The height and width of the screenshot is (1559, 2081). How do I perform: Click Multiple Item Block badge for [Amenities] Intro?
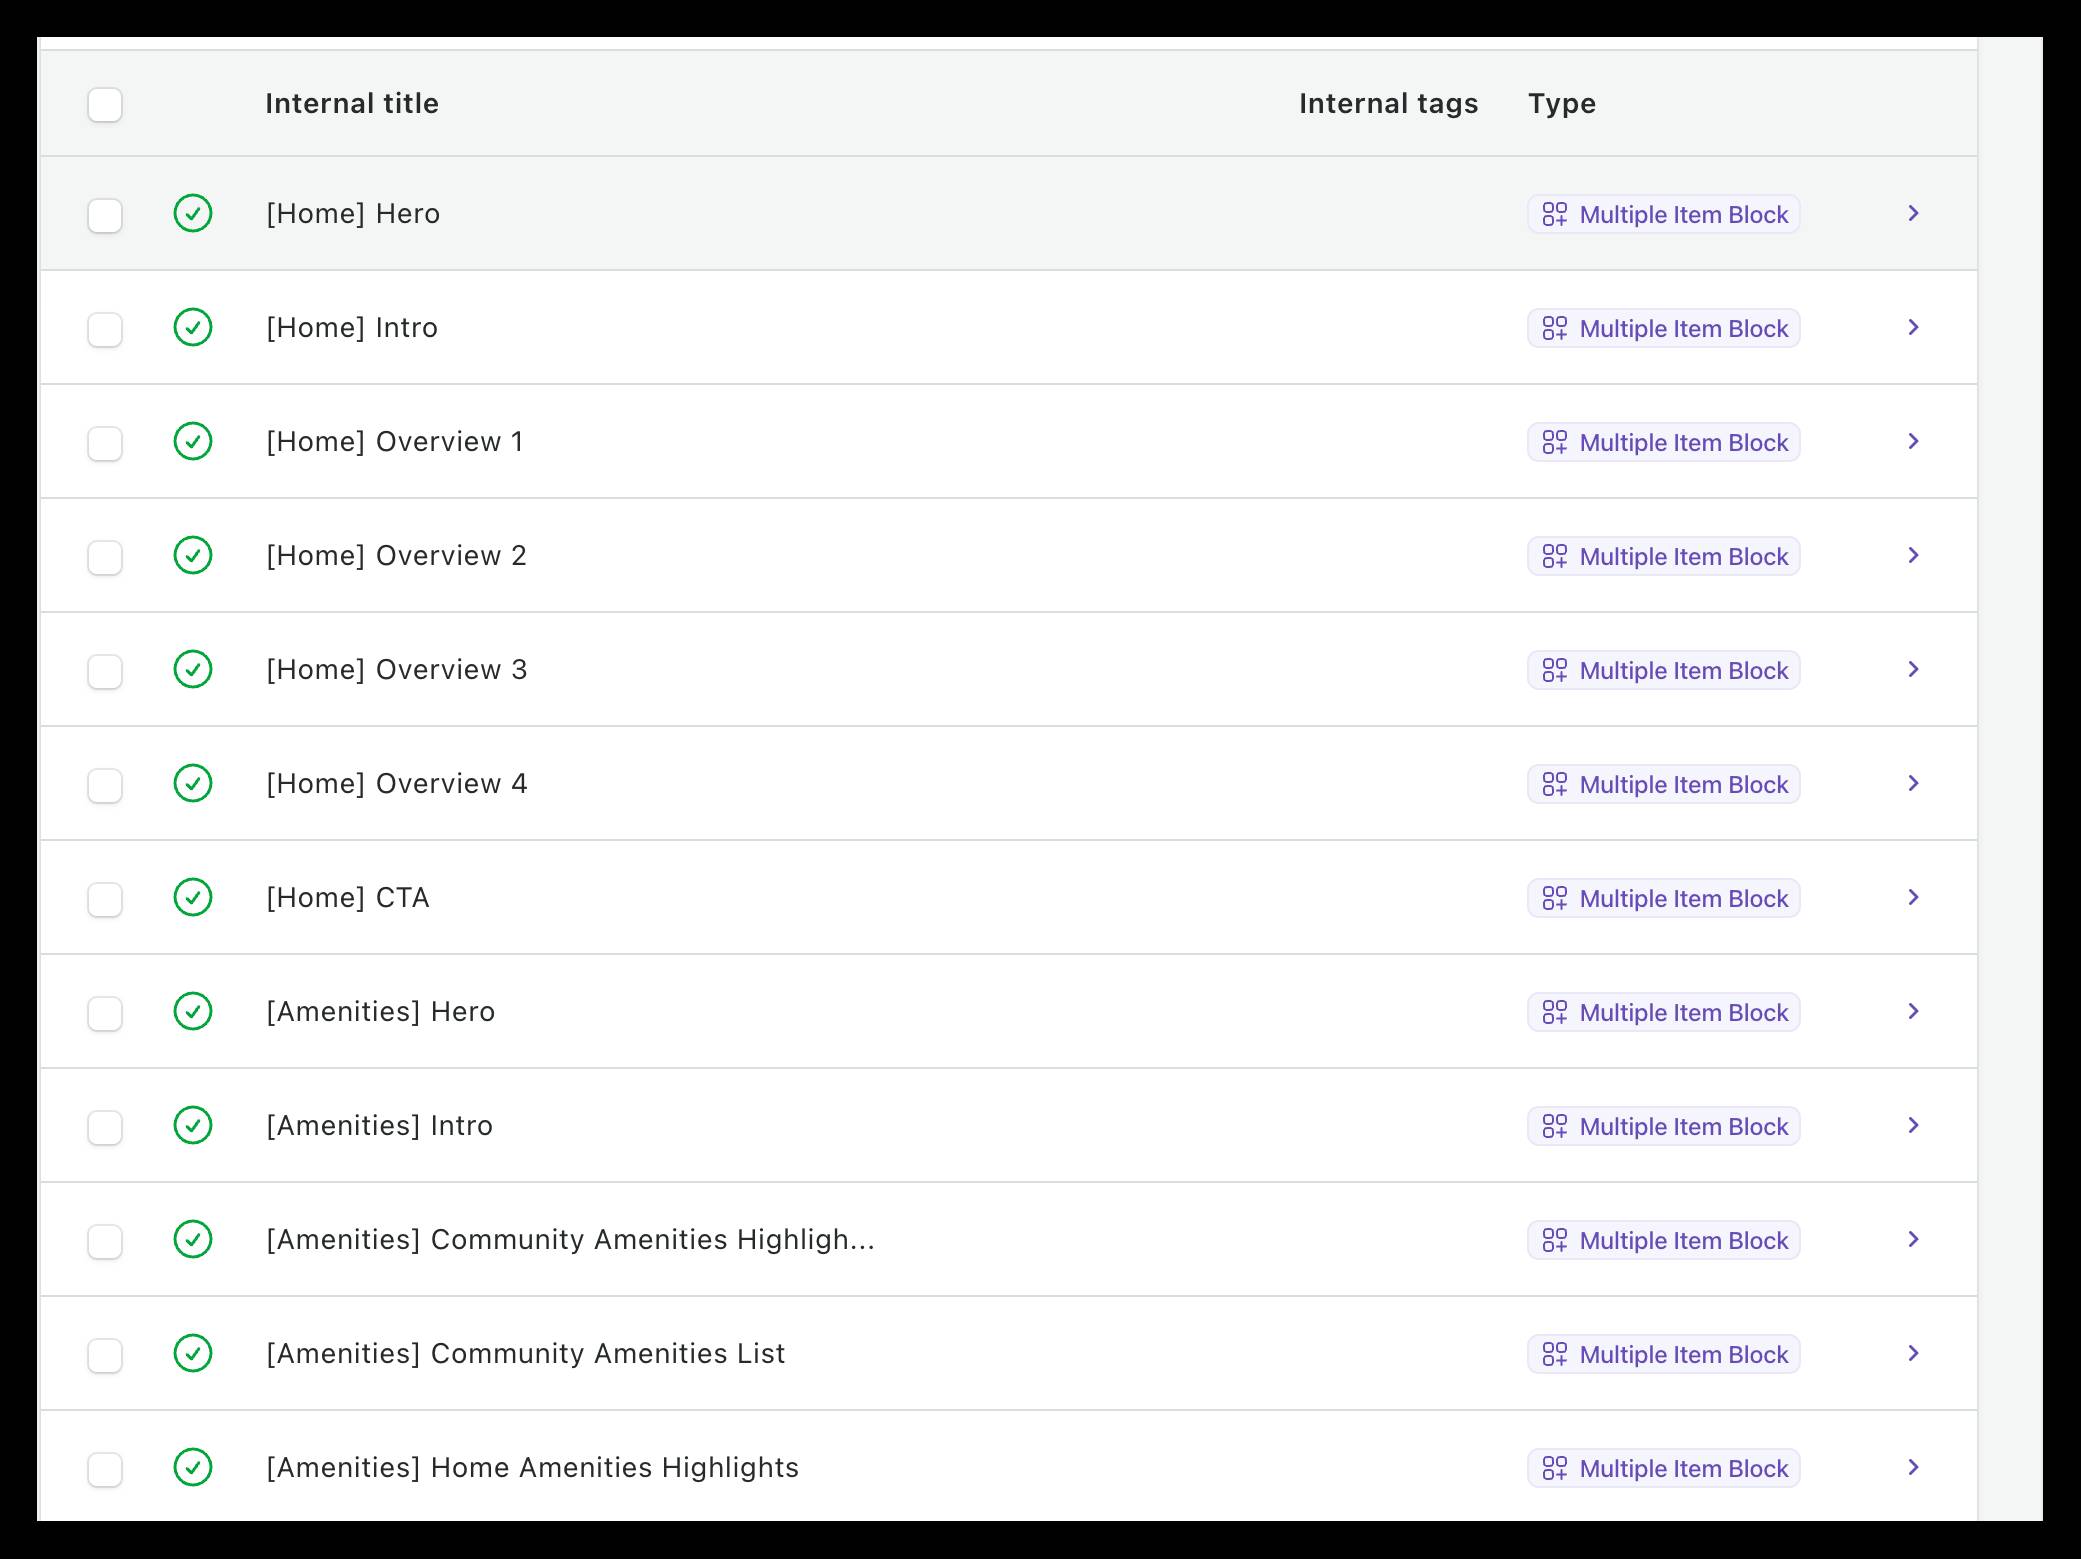tap(1664, 1126)
